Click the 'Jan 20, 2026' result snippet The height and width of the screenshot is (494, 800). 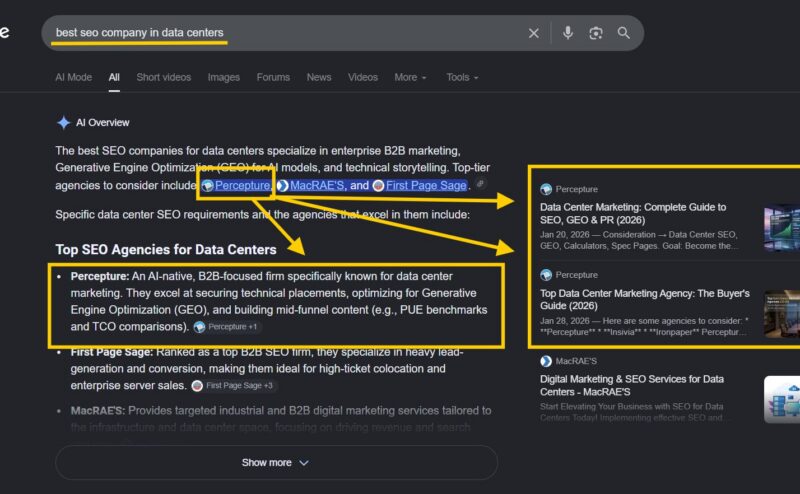click(x=639, y=240)
